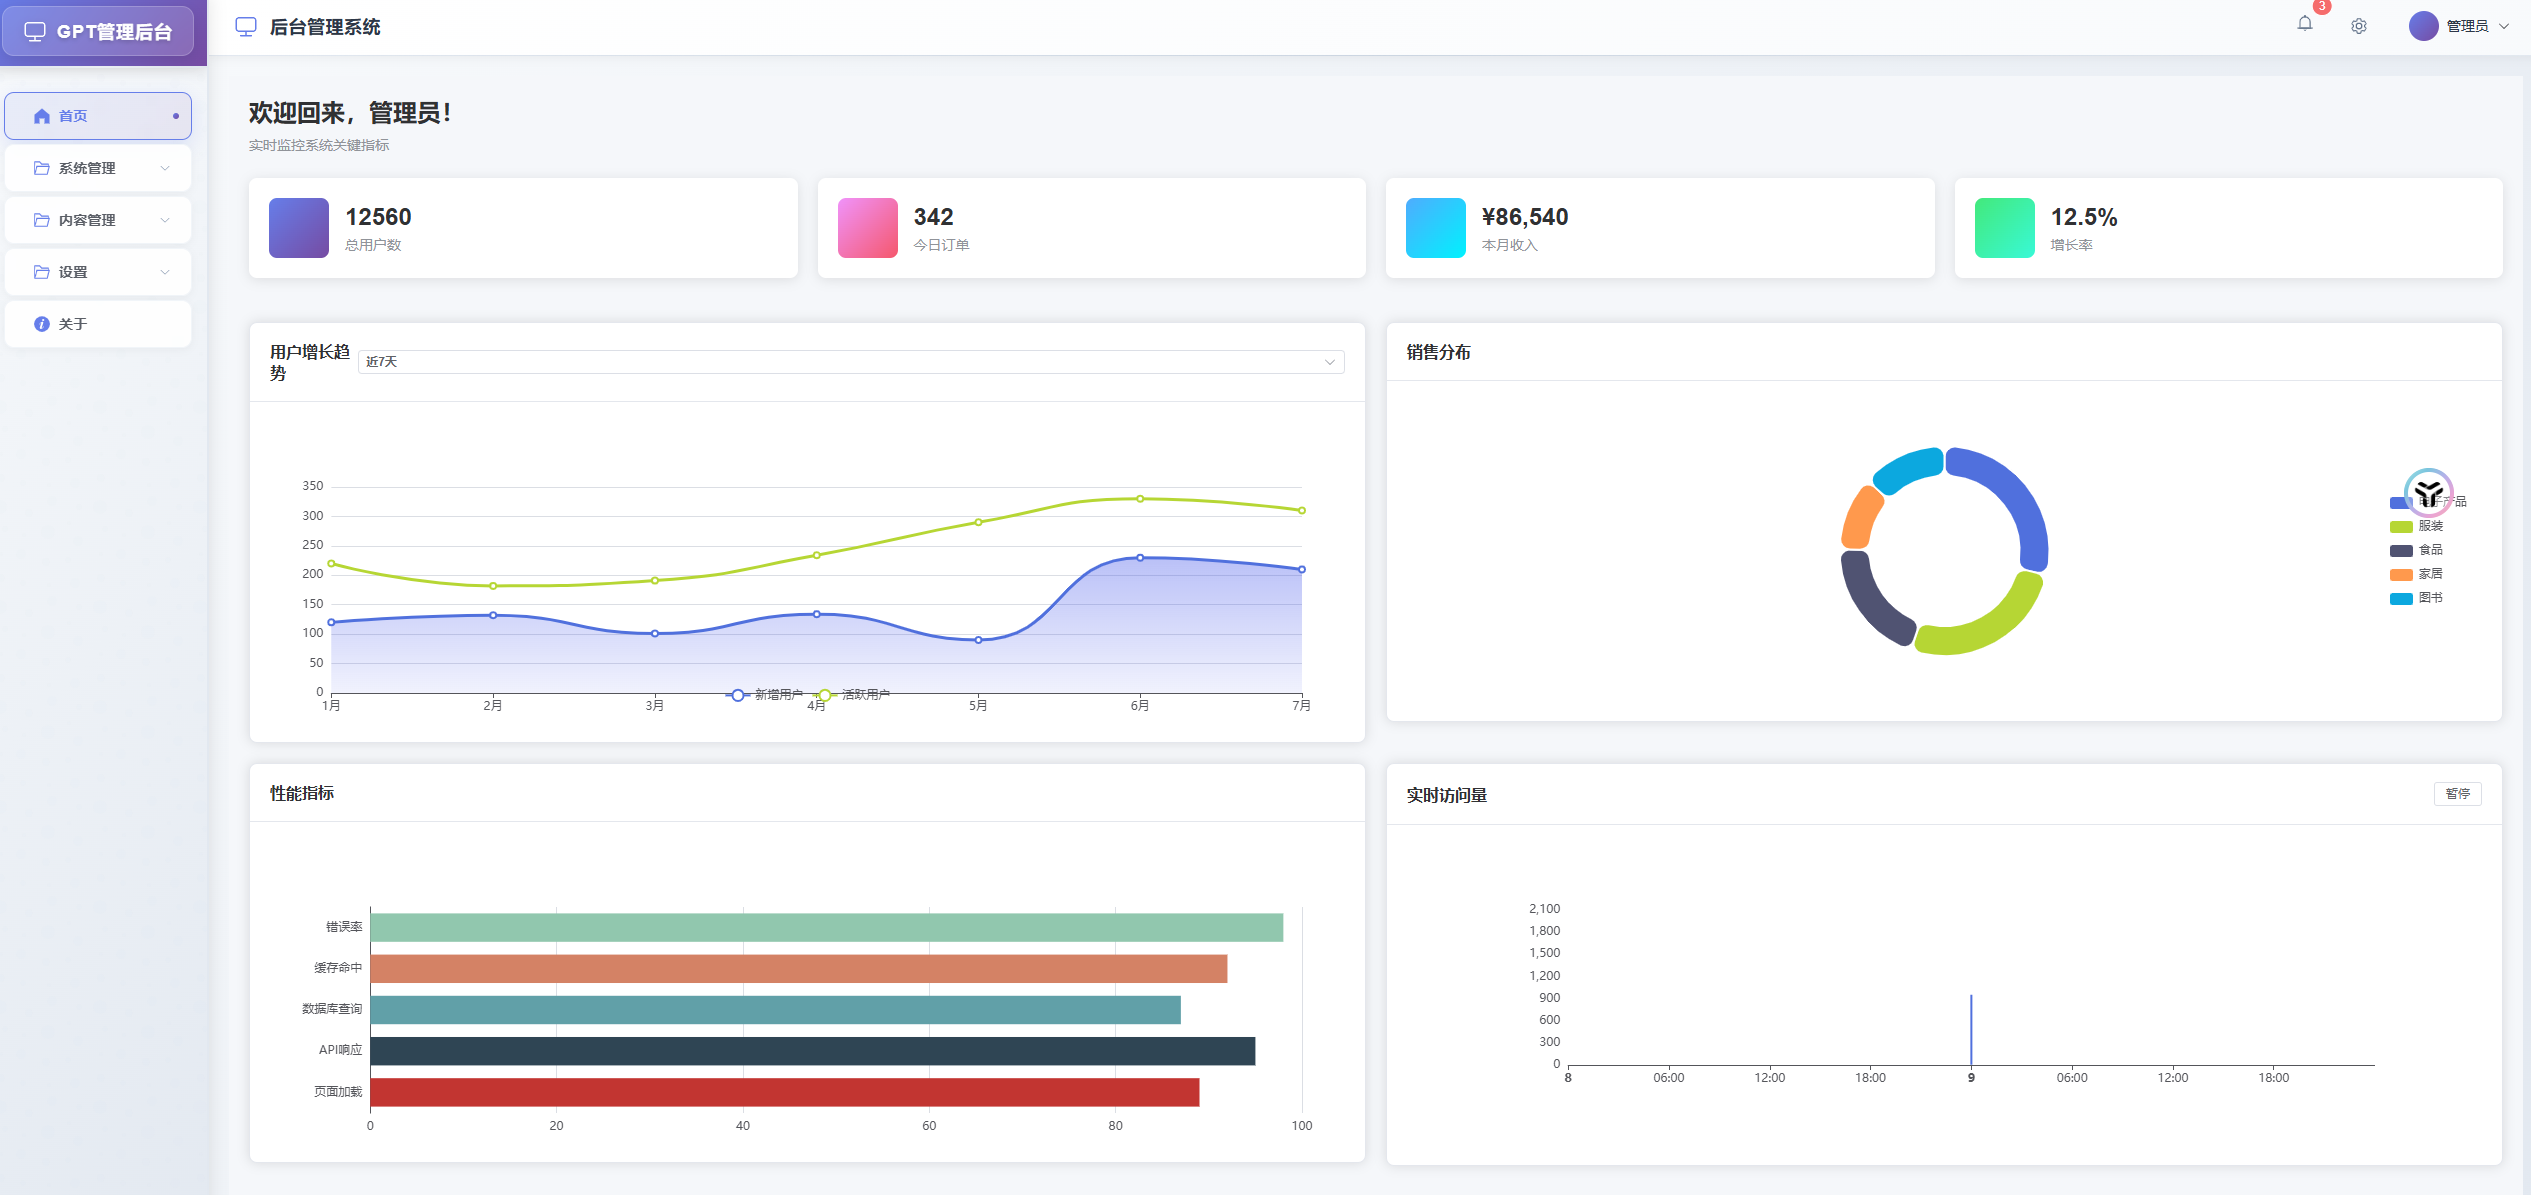Expand the 内容管理 sidebar menu
Image resolution: width=2531 pixels, height=1195 pixels.
click(97, 219)
